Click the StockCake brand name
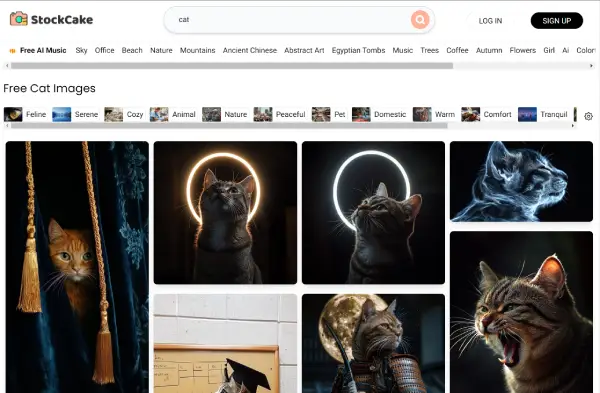This screenshot has height=393, width=600. [x=62, y=20]
